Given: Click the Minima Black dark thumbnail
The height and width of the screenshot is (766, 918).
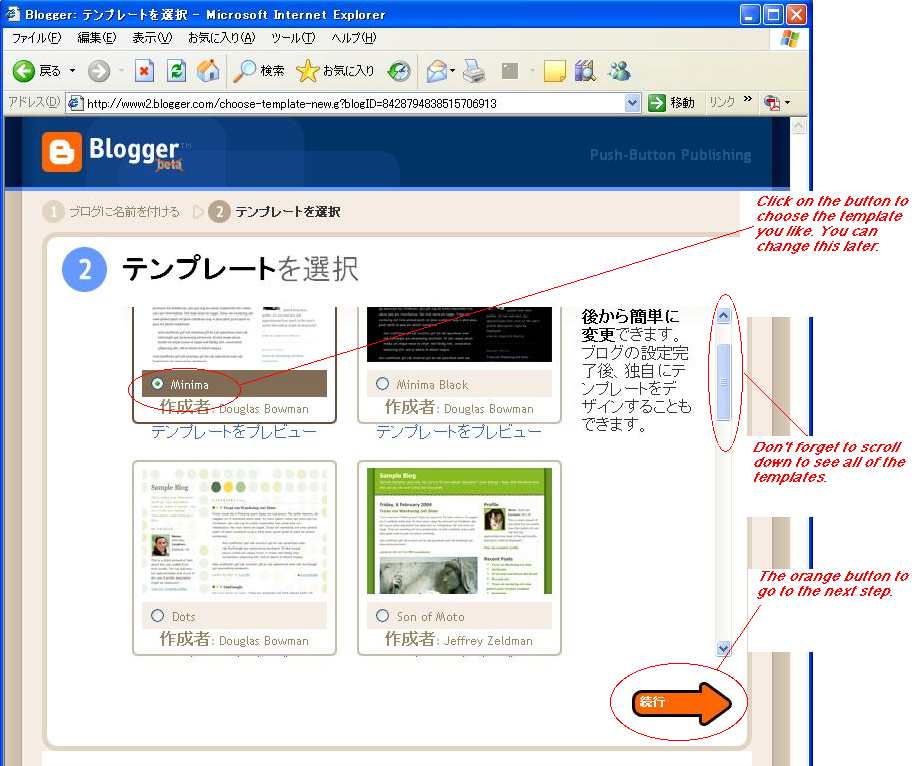Looking at the screenshot, I should click(459, 334).
